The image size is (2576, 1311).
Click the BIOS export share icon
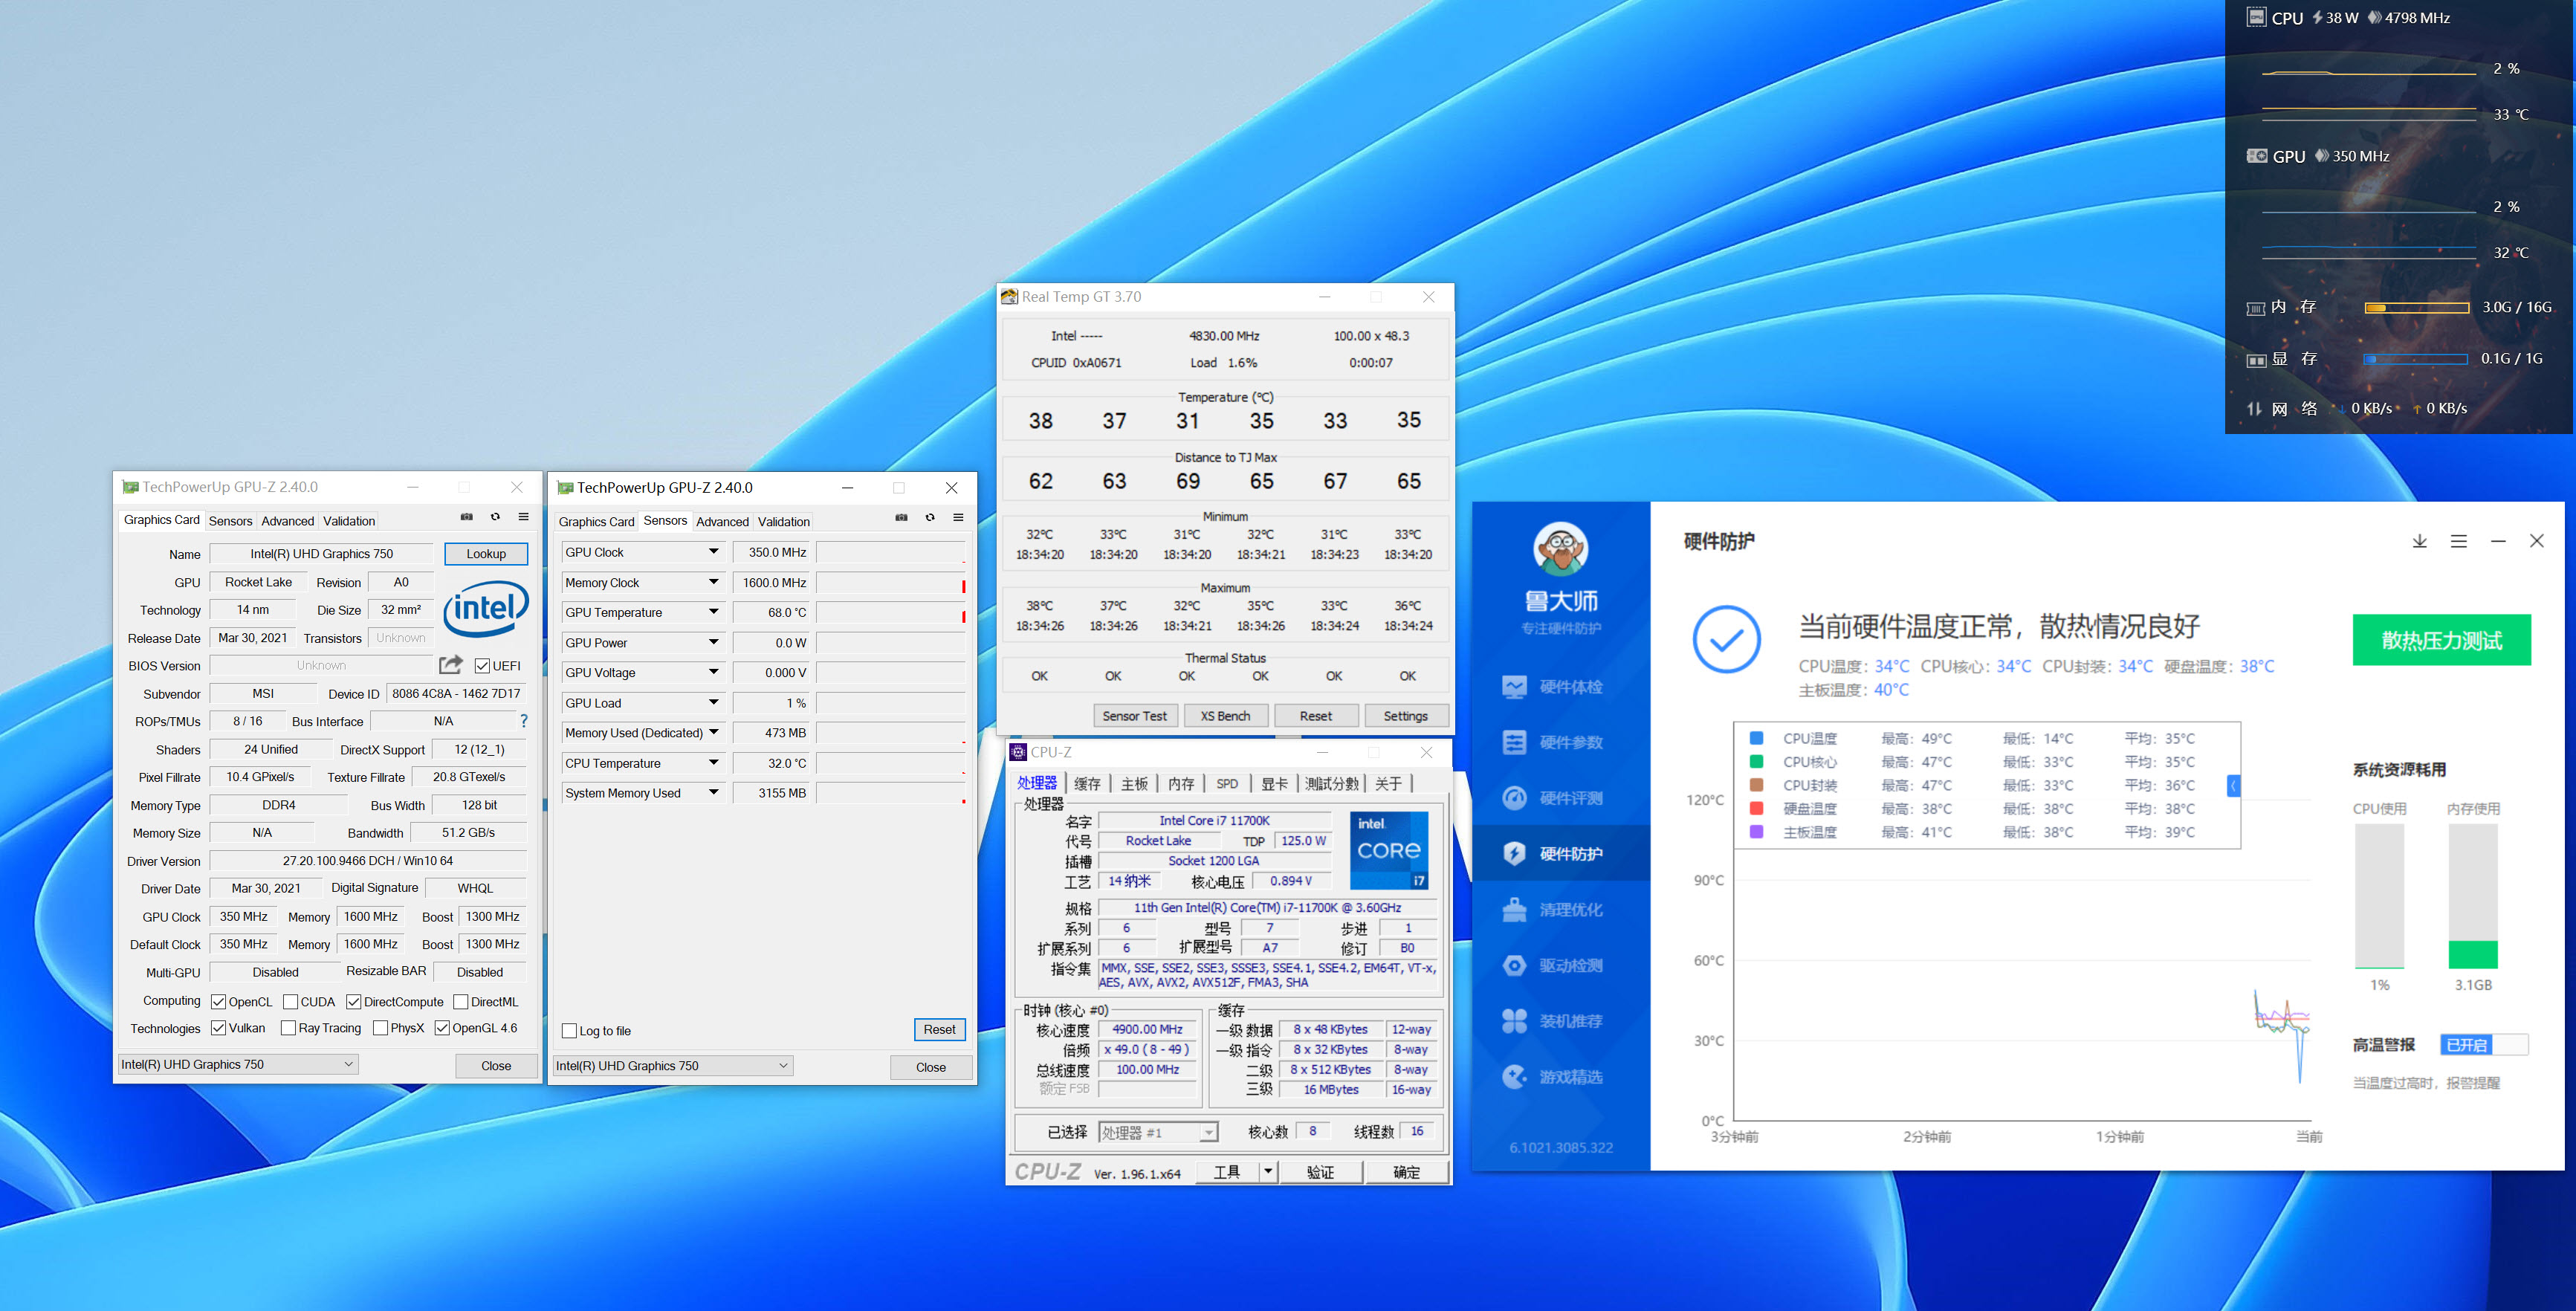click(x=451, y=665)
